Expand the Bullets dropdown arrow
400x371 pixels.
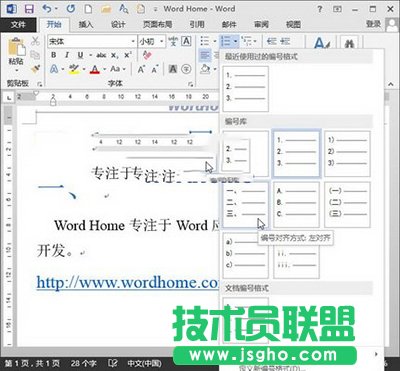tap(214, 41)
